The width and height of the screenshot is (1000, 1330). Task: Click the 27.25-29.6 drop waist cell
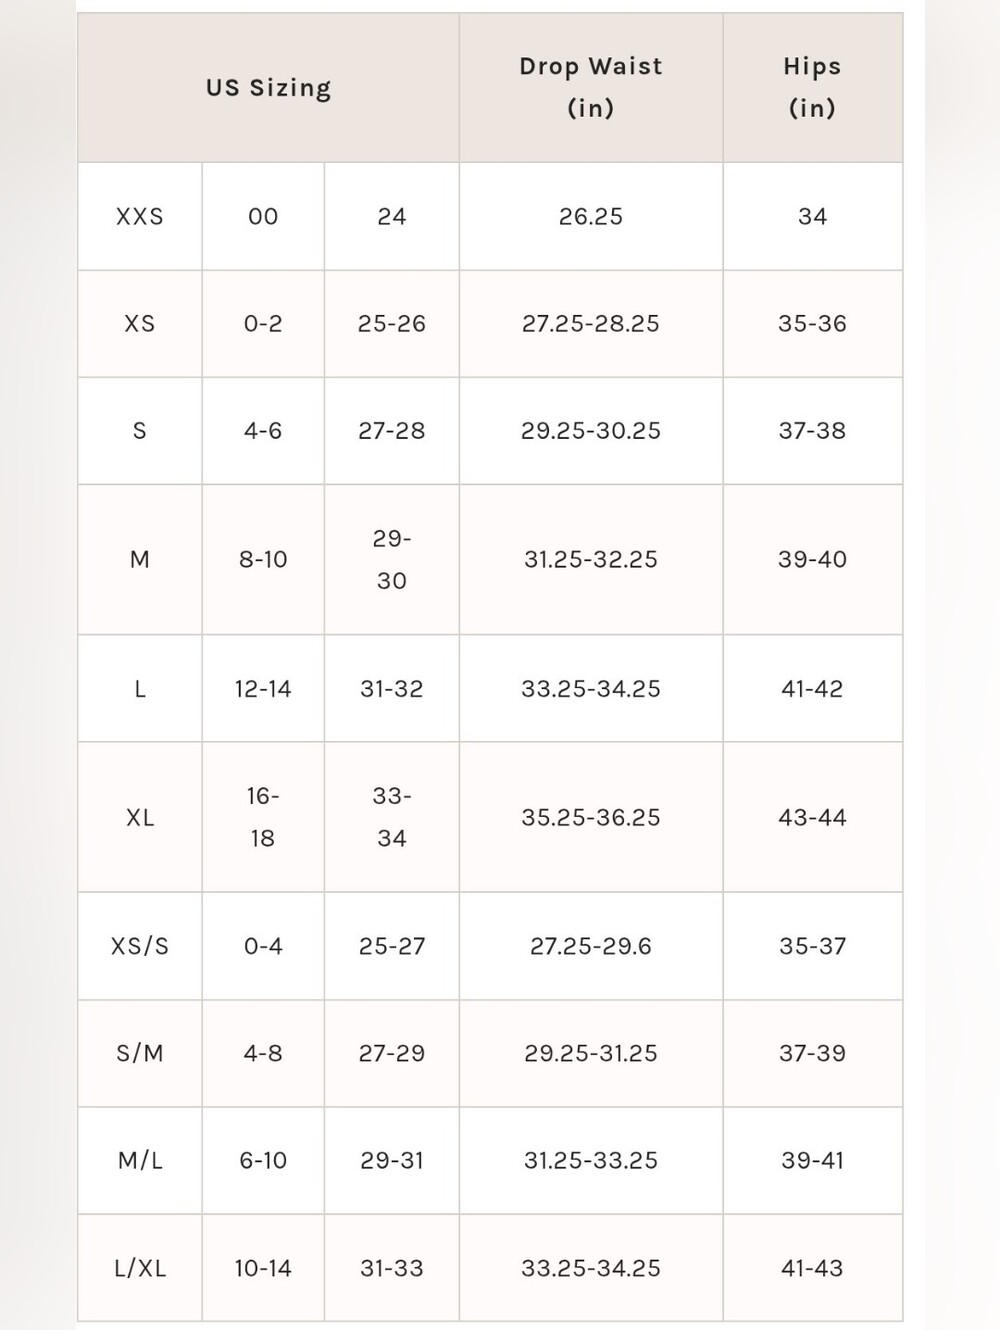[591, 946]
